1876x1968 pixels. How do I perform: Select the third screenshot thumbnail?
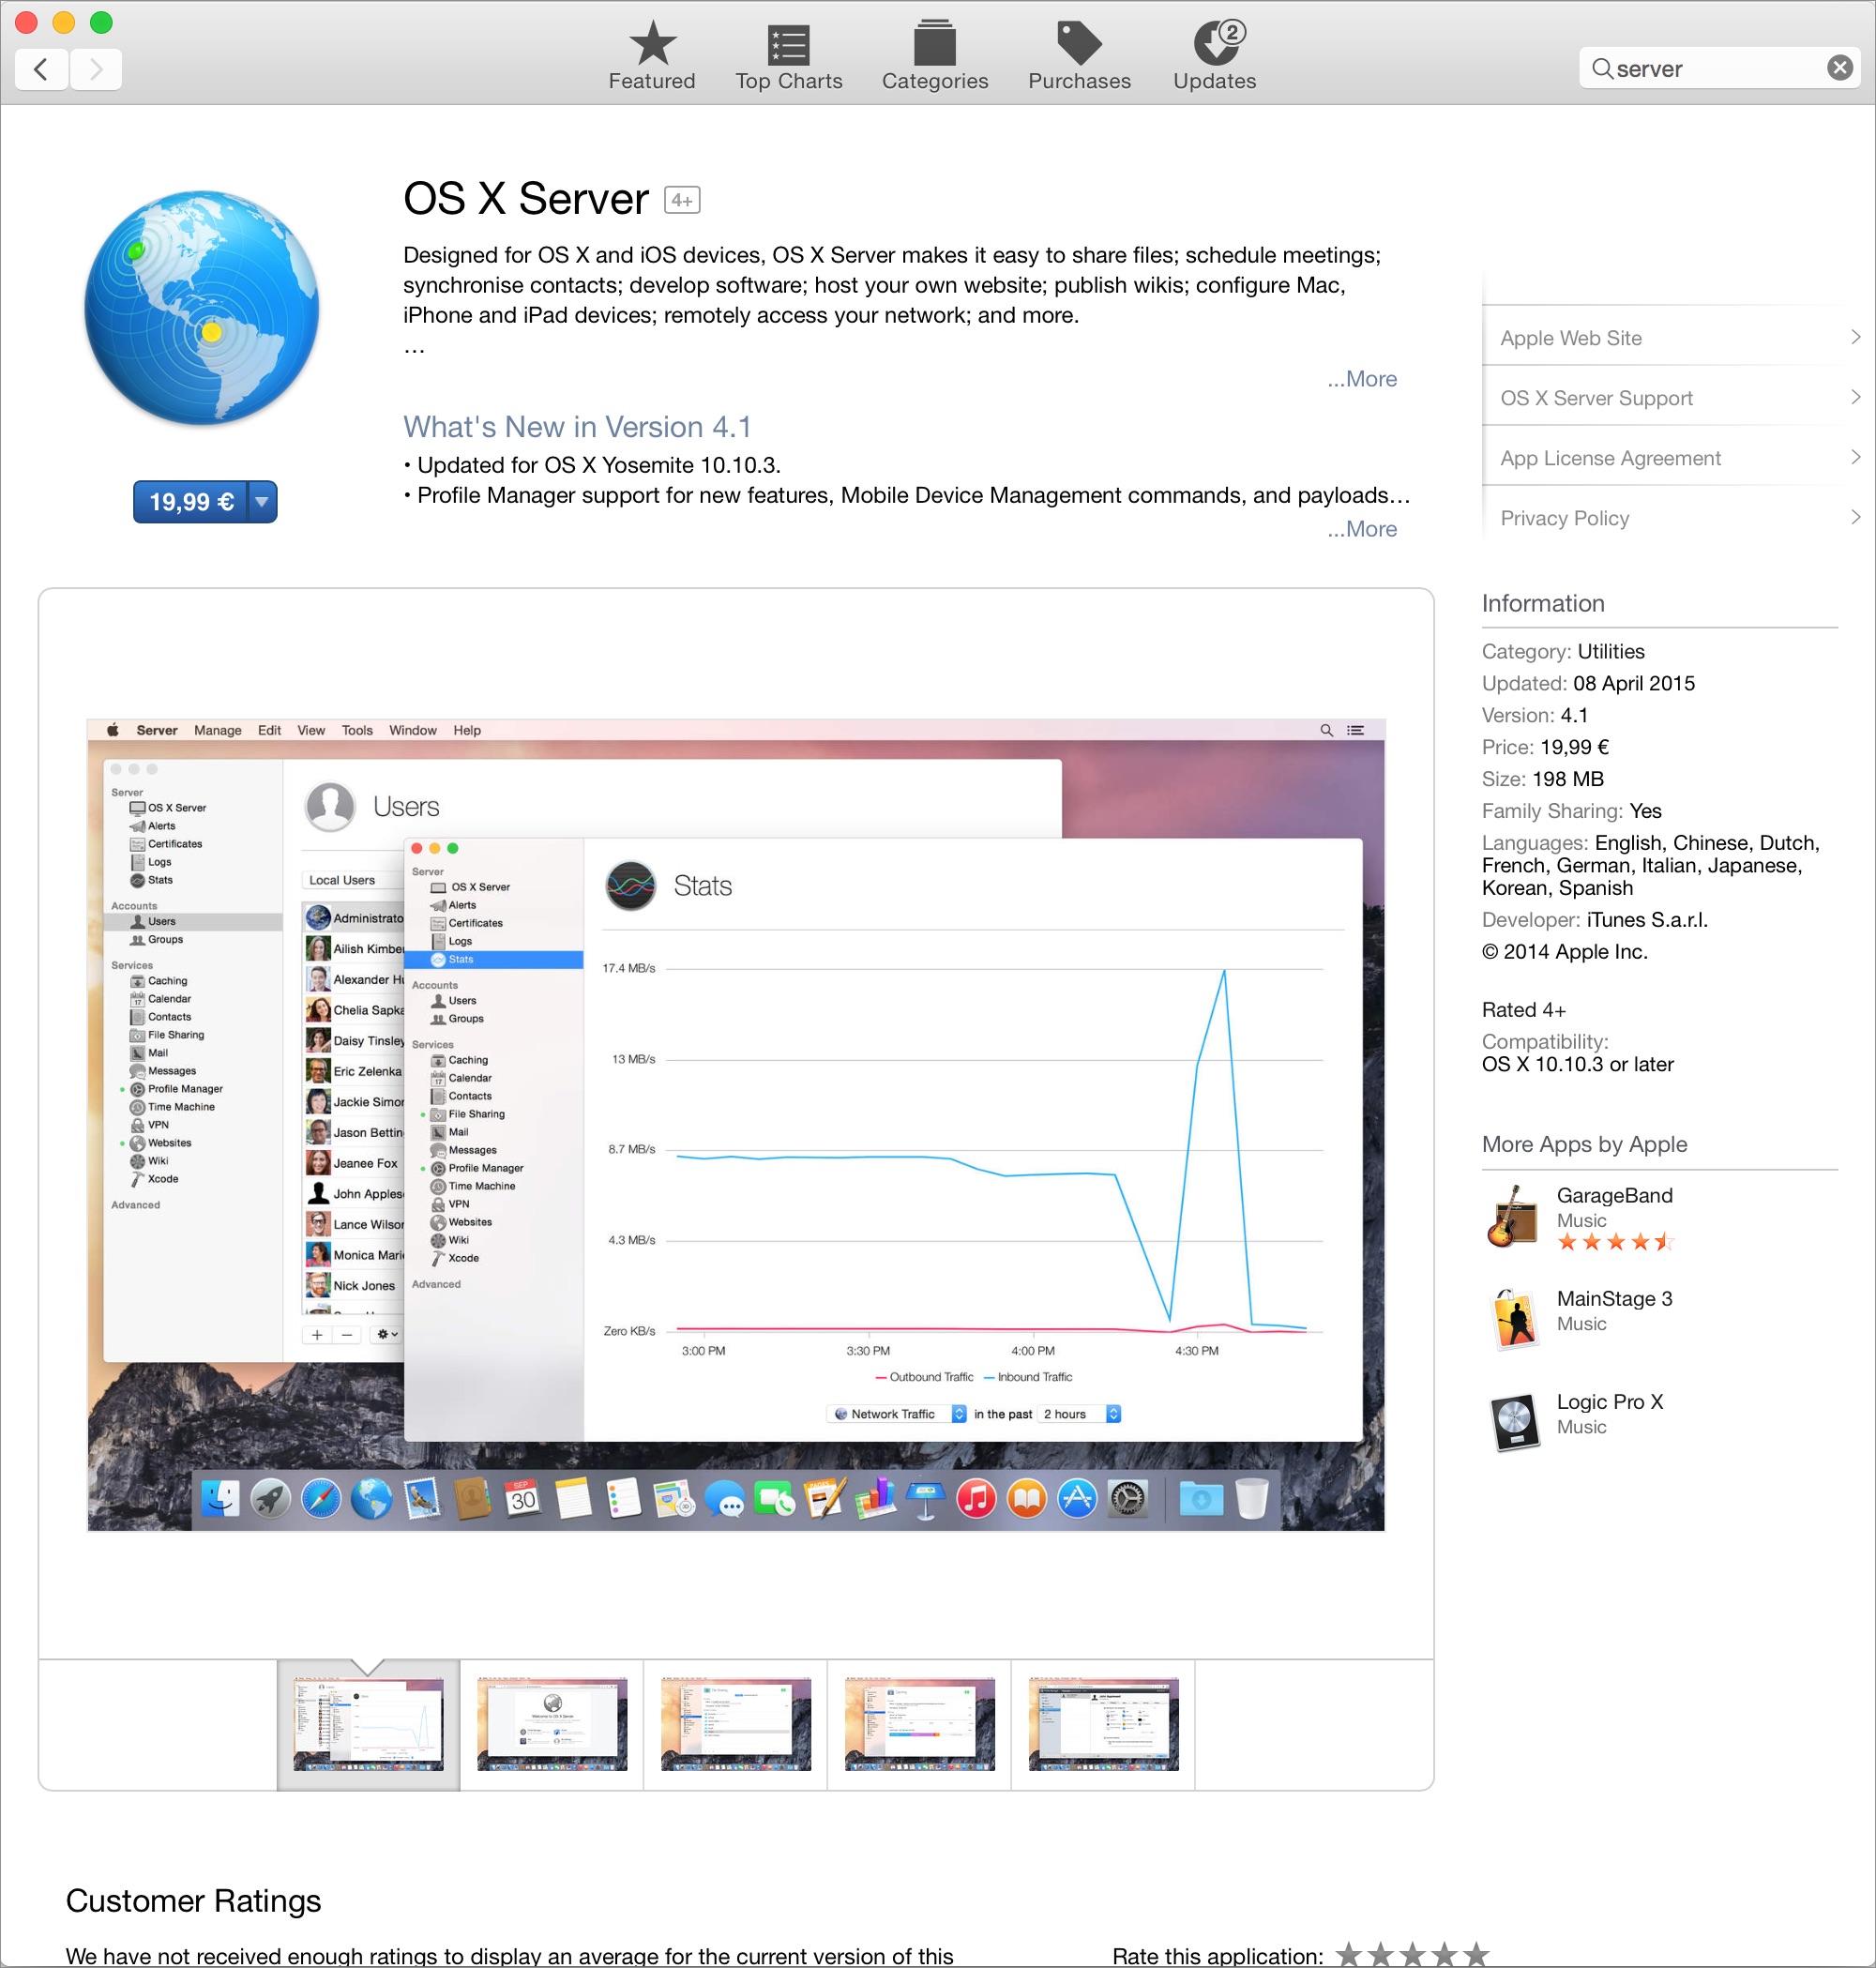tap(736, 1724)
